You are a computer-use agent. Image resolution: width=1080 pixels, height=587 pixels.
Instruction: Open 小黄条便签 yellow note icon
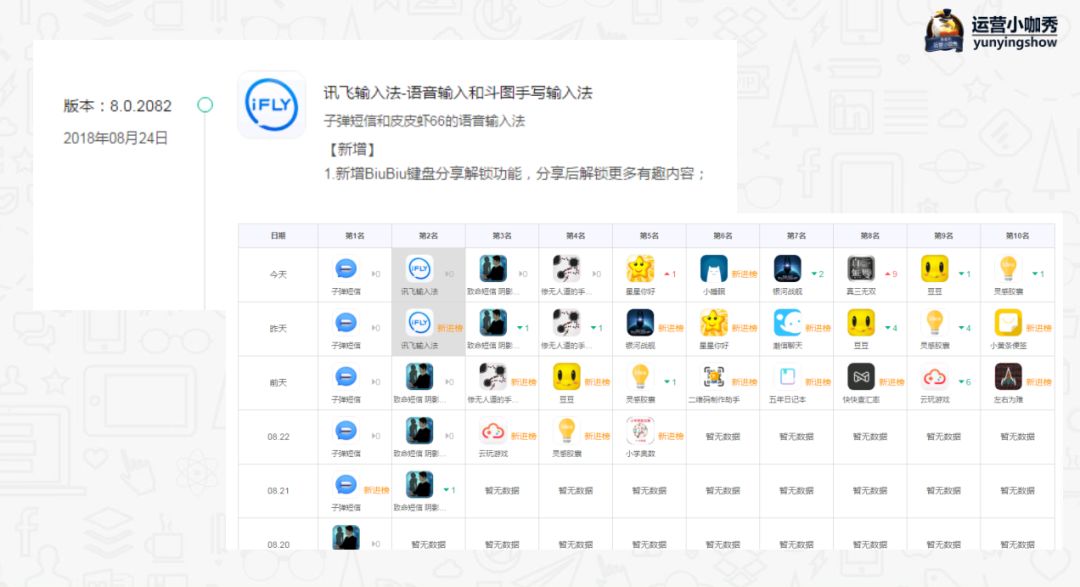[1008, 322]
